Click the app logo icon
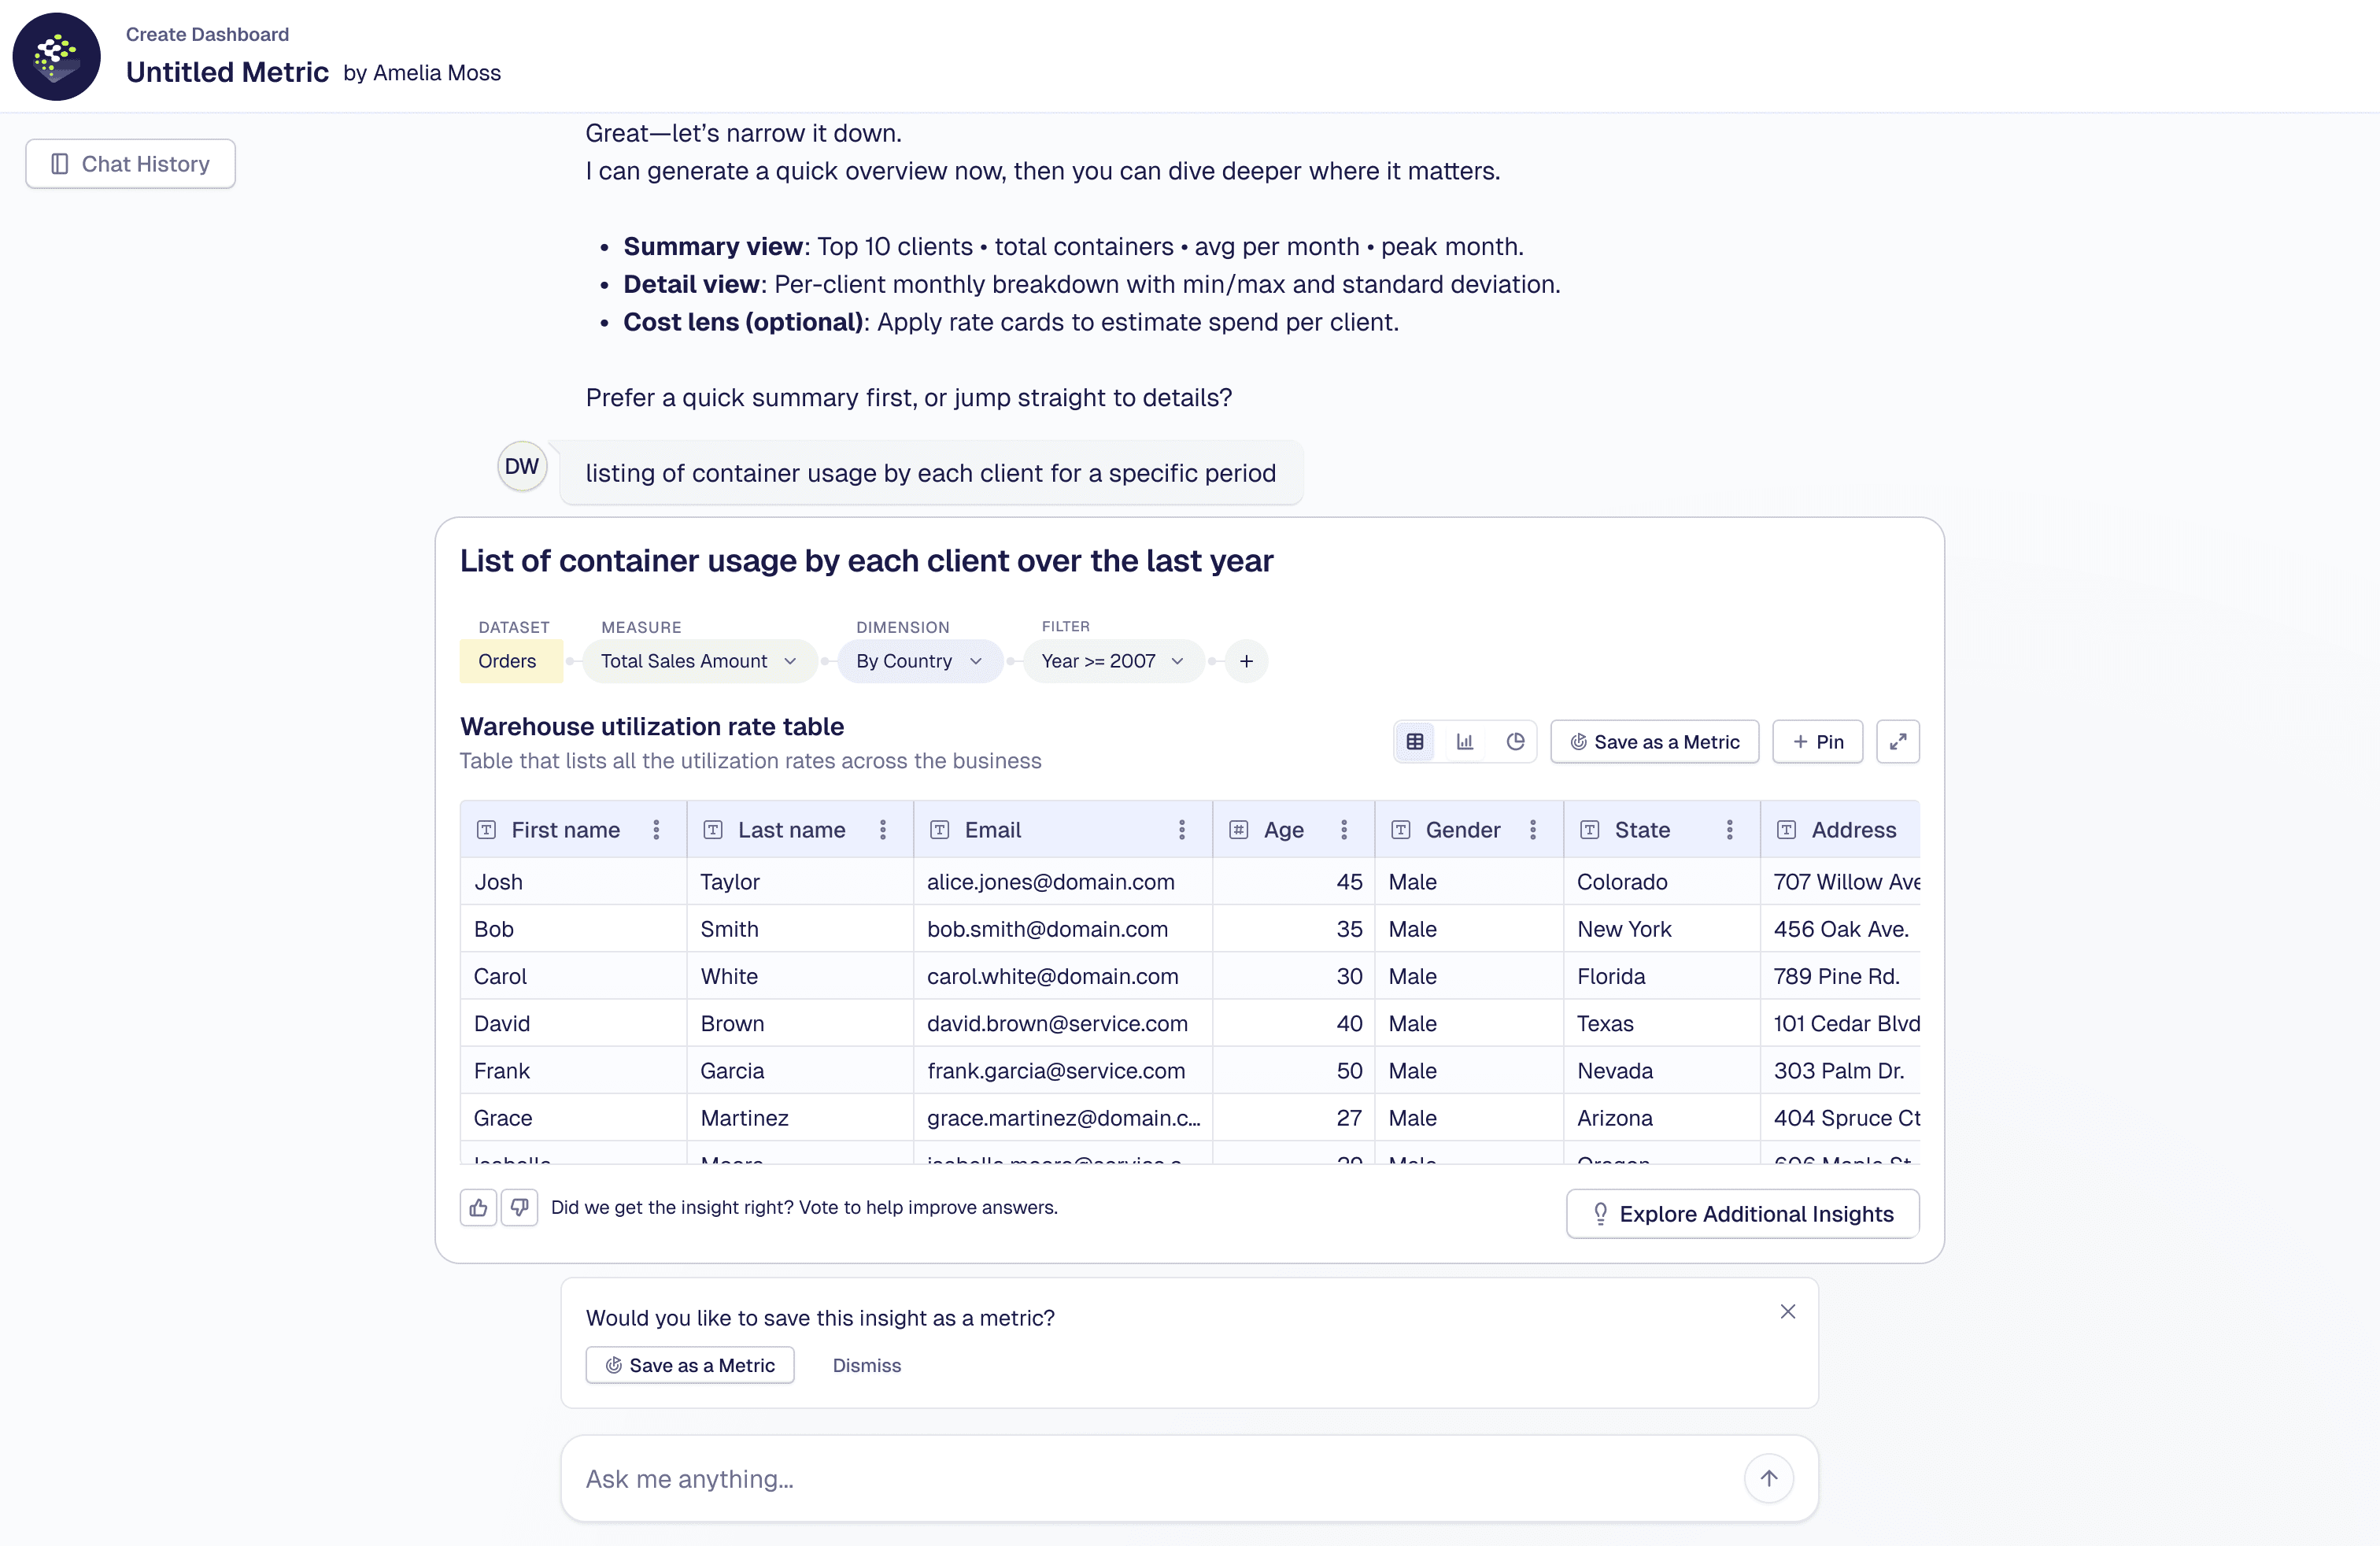 56,56
